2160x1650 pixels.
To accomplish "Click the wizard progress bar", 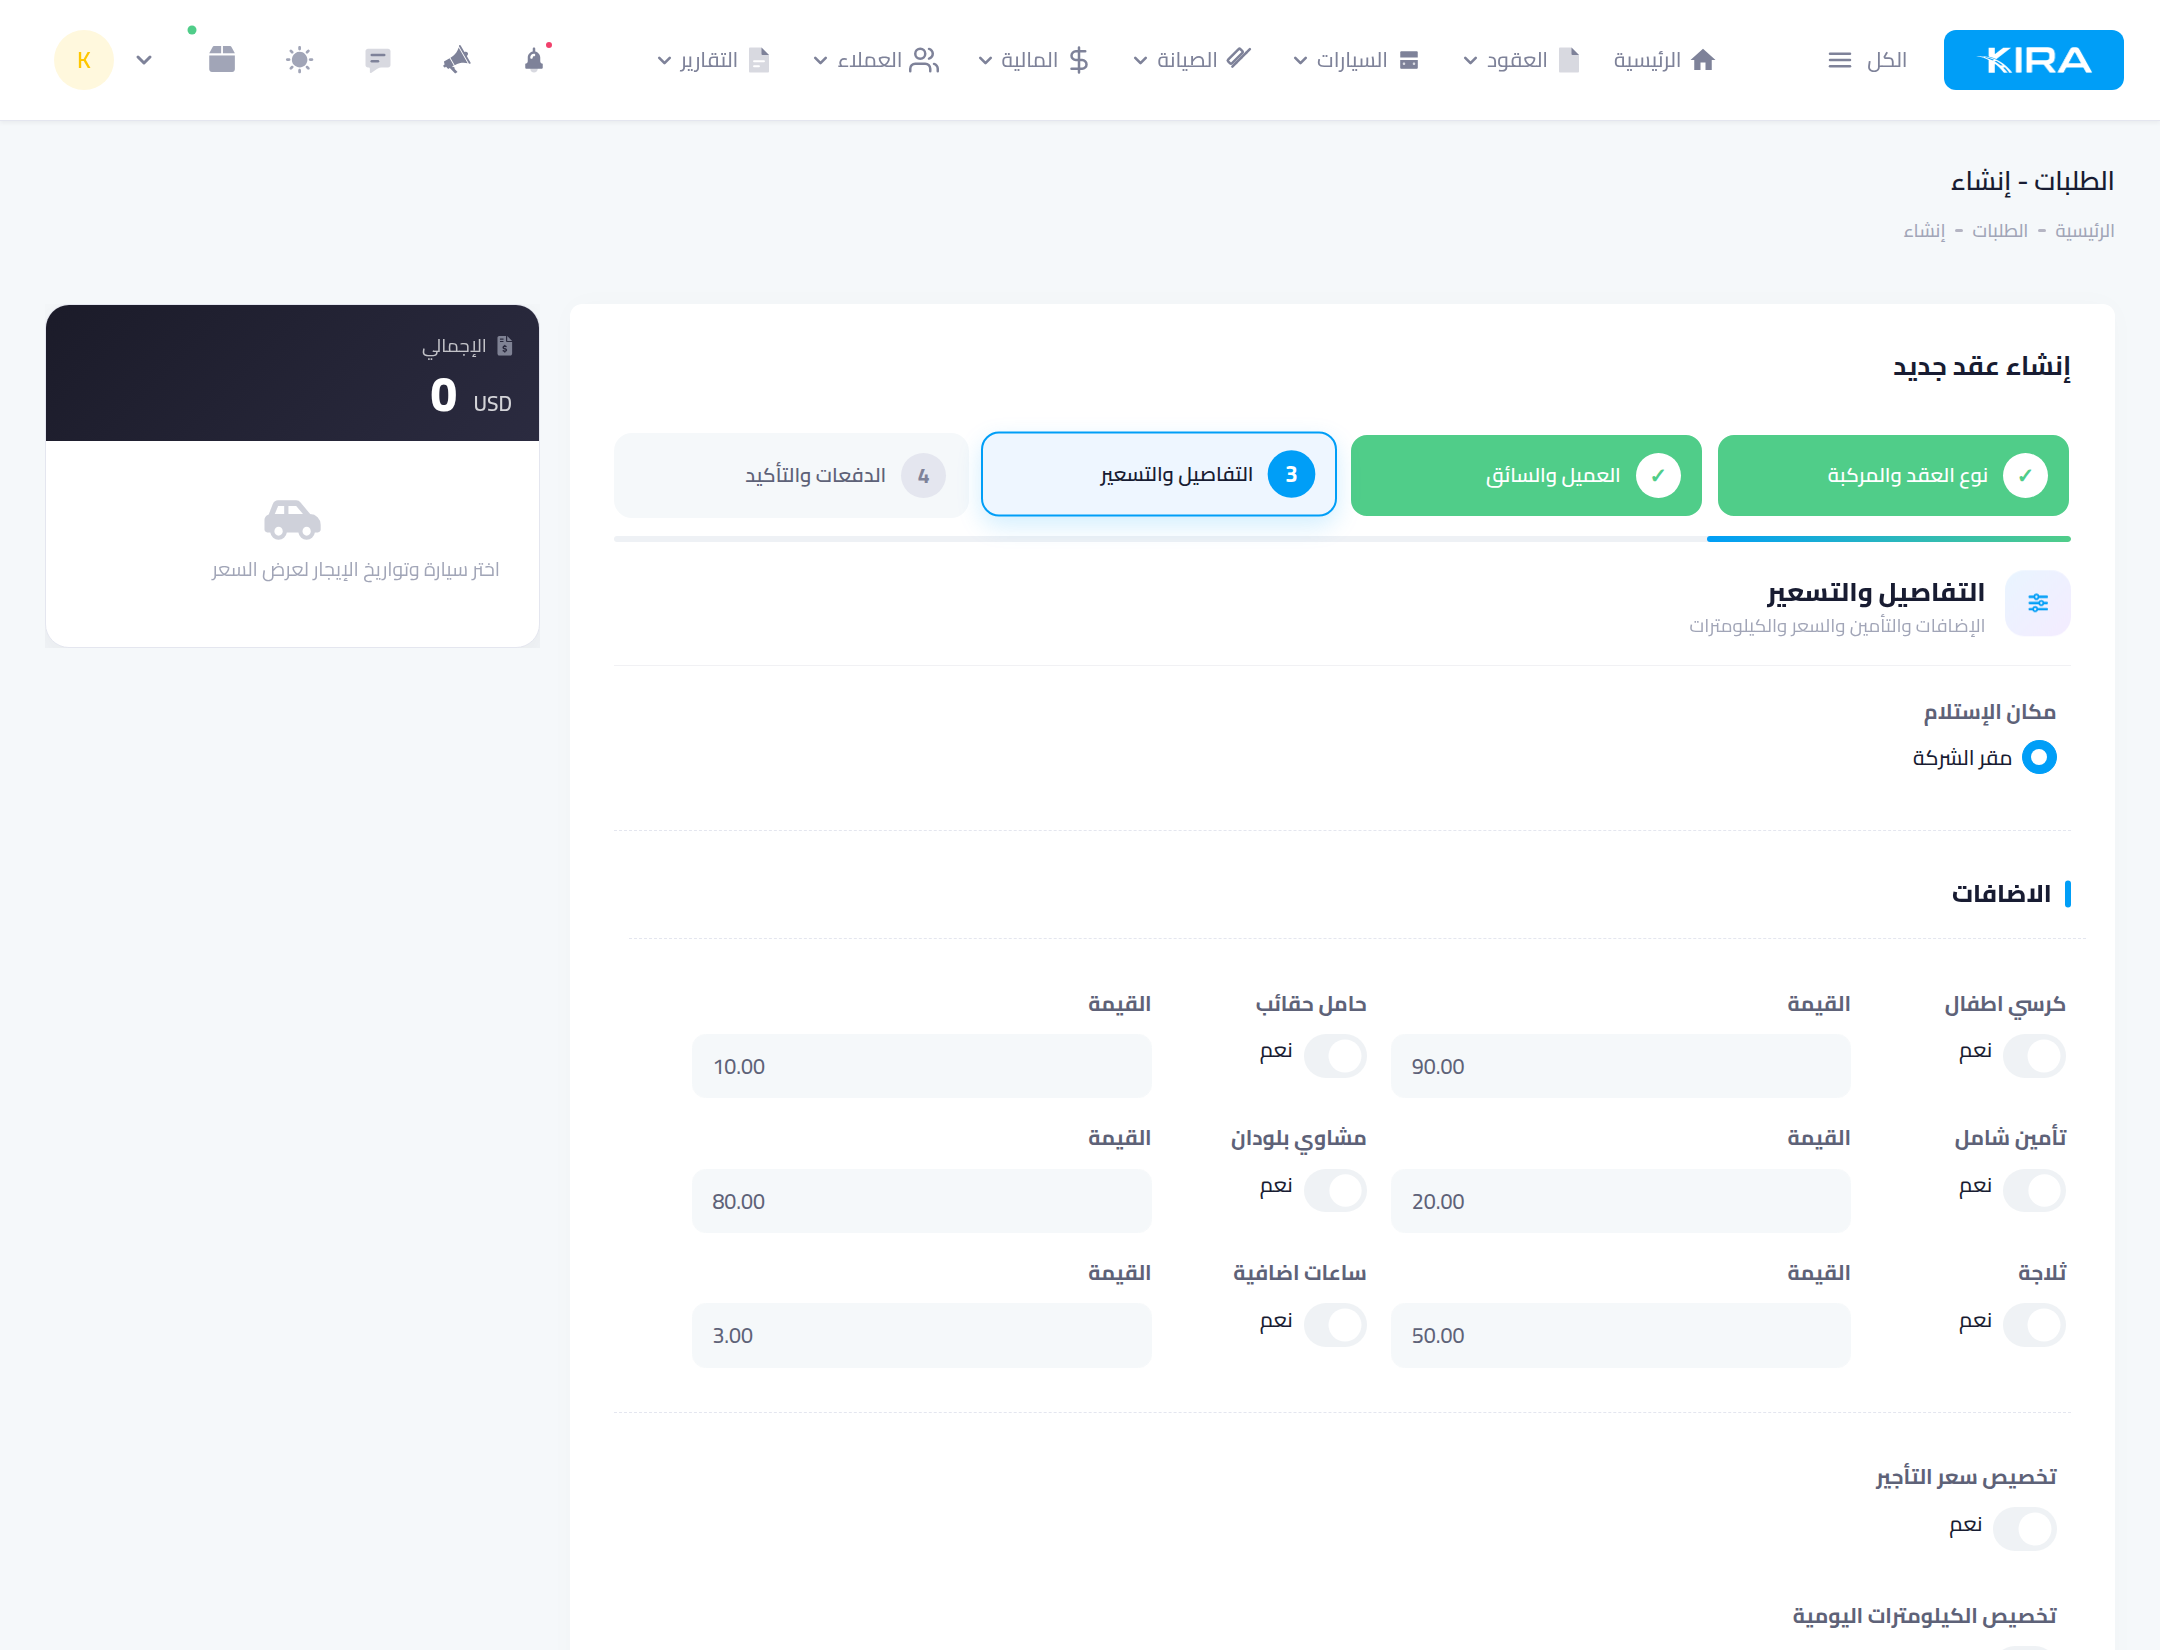I will pos(1342,539).
